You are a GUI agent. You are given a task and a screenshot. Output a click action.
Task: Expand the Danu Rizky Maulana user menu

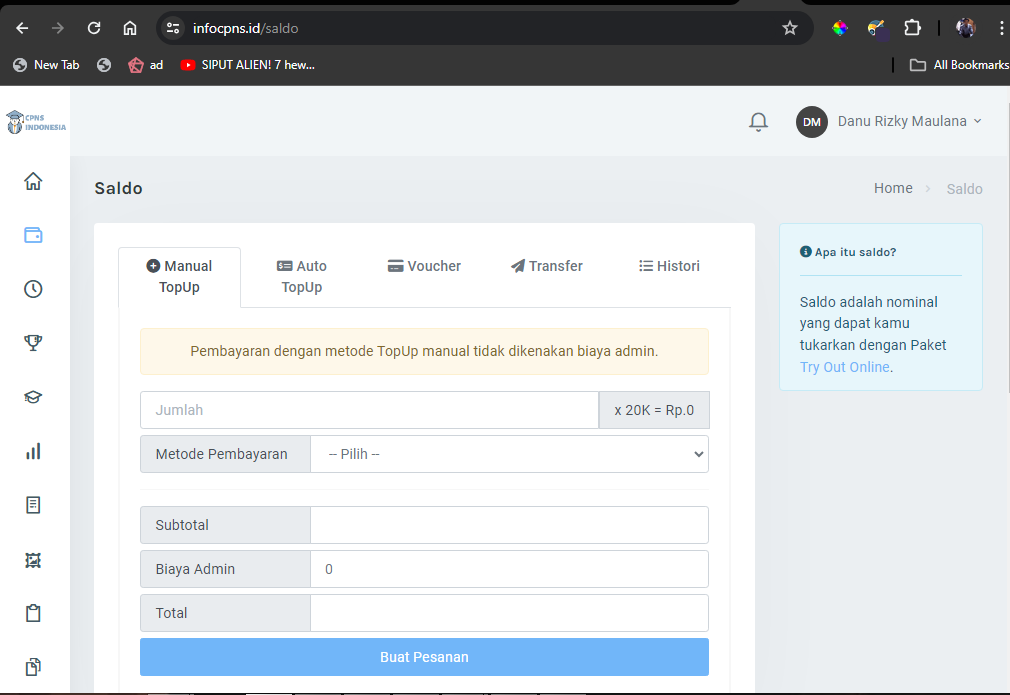890,122
